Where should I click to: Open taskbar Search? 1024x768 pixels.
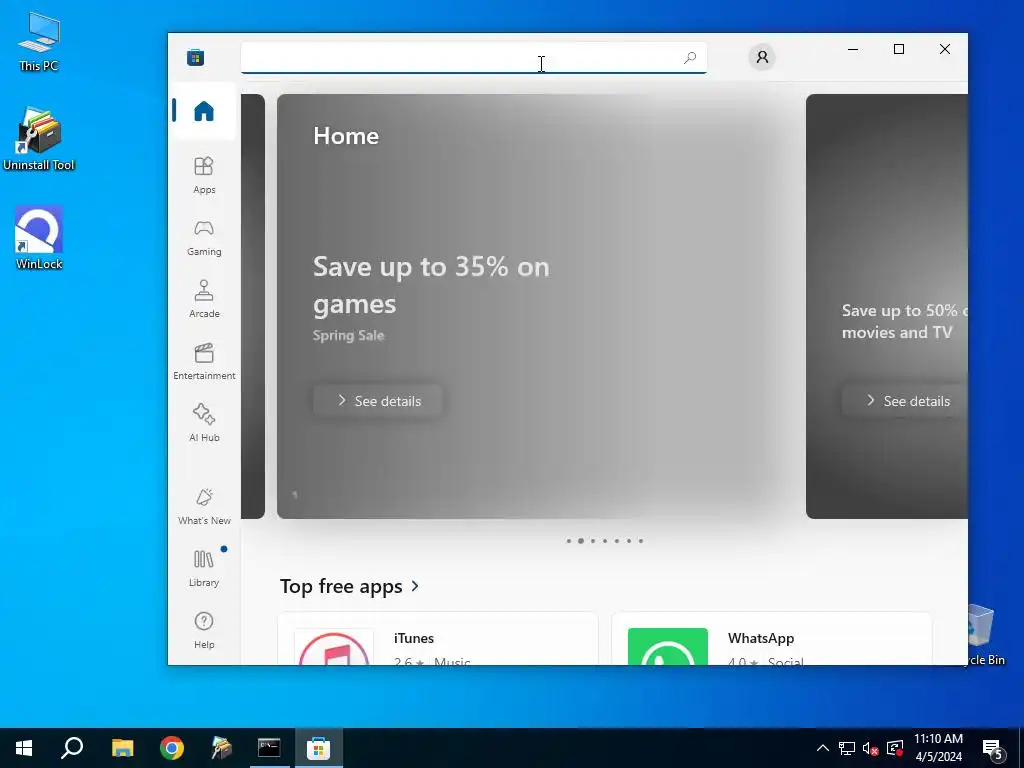(x=72, y=748)
